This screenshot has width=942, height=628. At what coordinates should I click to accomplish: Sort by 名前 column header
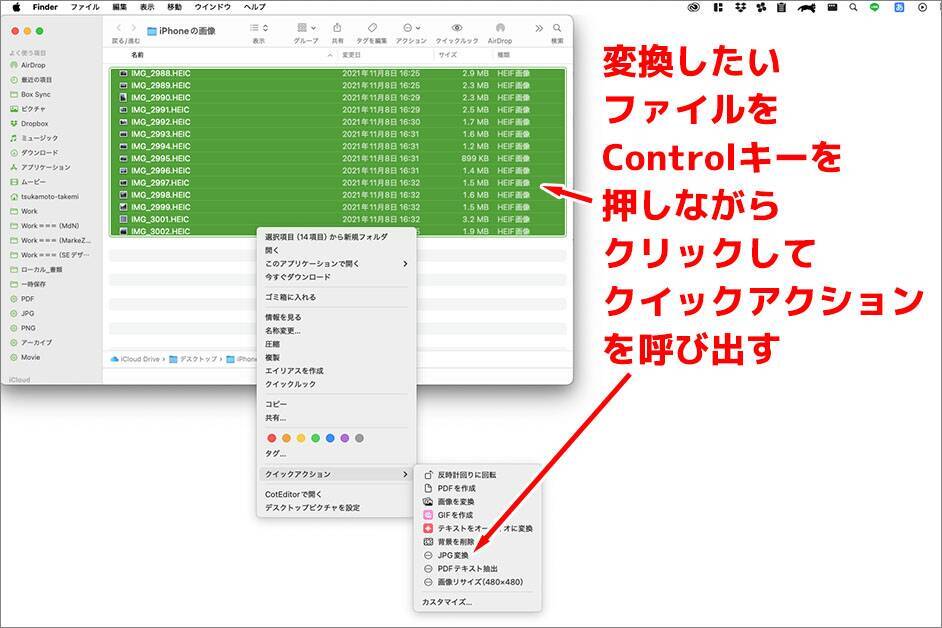[x=138, y=55]
